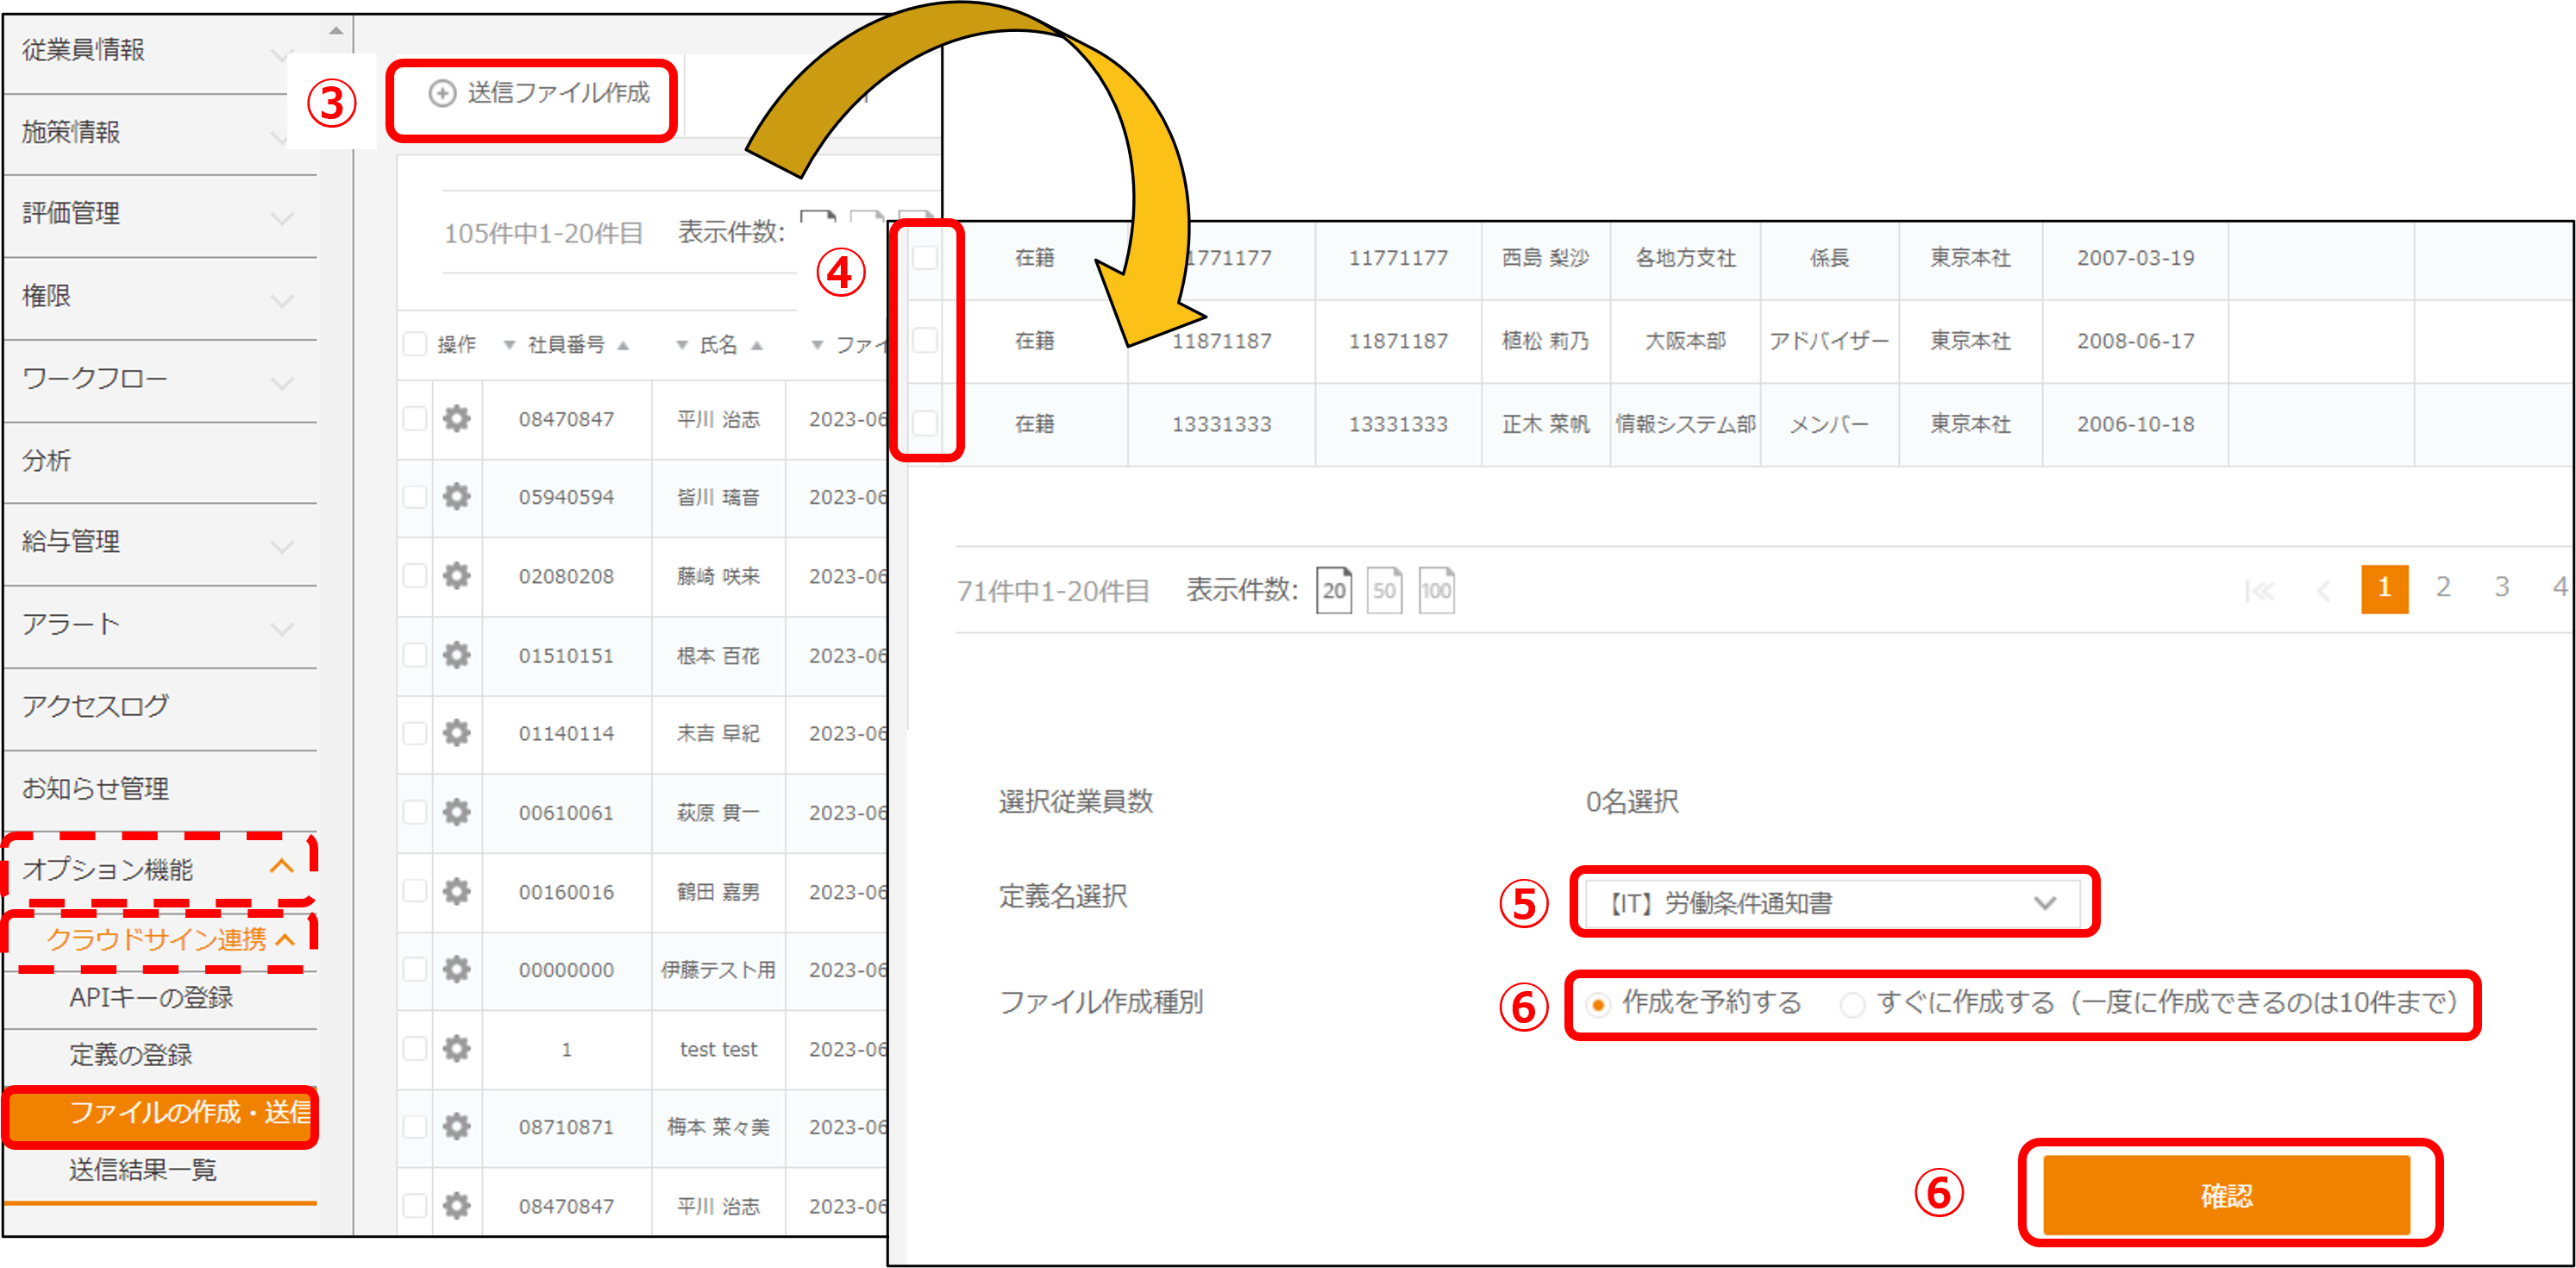The height and width of the screenshot is (1268, 2576).
Task: Click date cell 2008-06-17
Action: [2135, 341]
